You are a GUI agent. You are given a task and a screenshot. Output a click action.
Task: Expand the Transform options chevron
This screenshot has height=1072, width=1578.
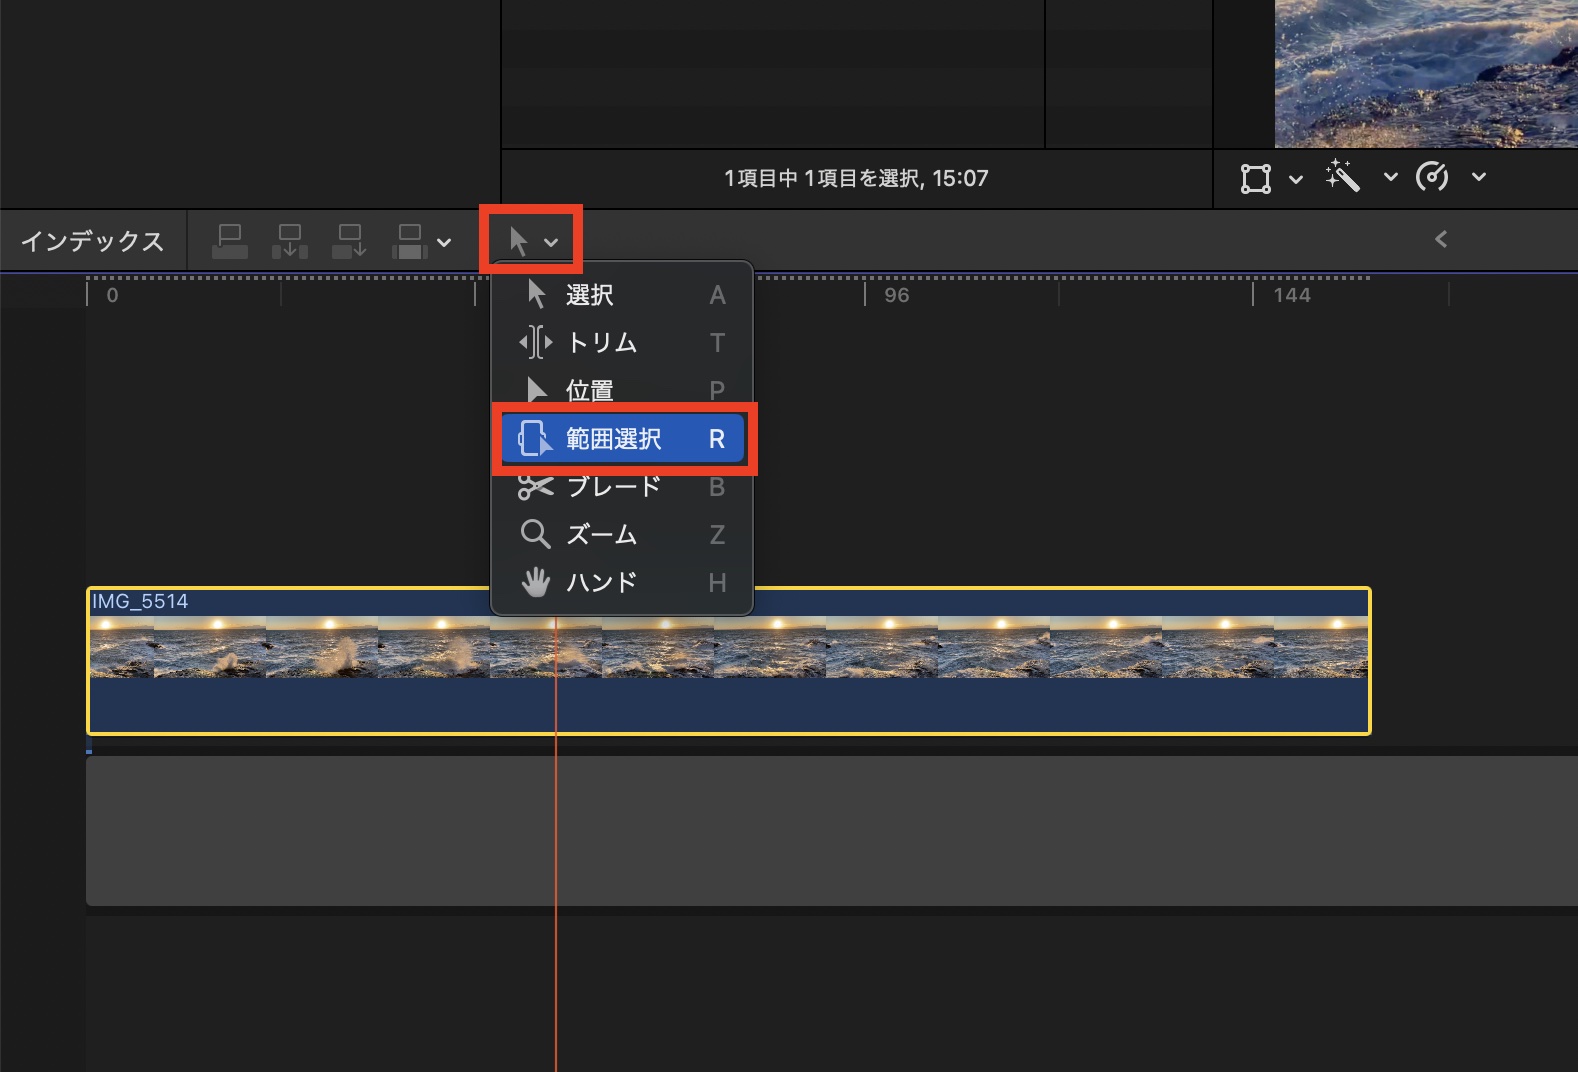pos(1296,179)
